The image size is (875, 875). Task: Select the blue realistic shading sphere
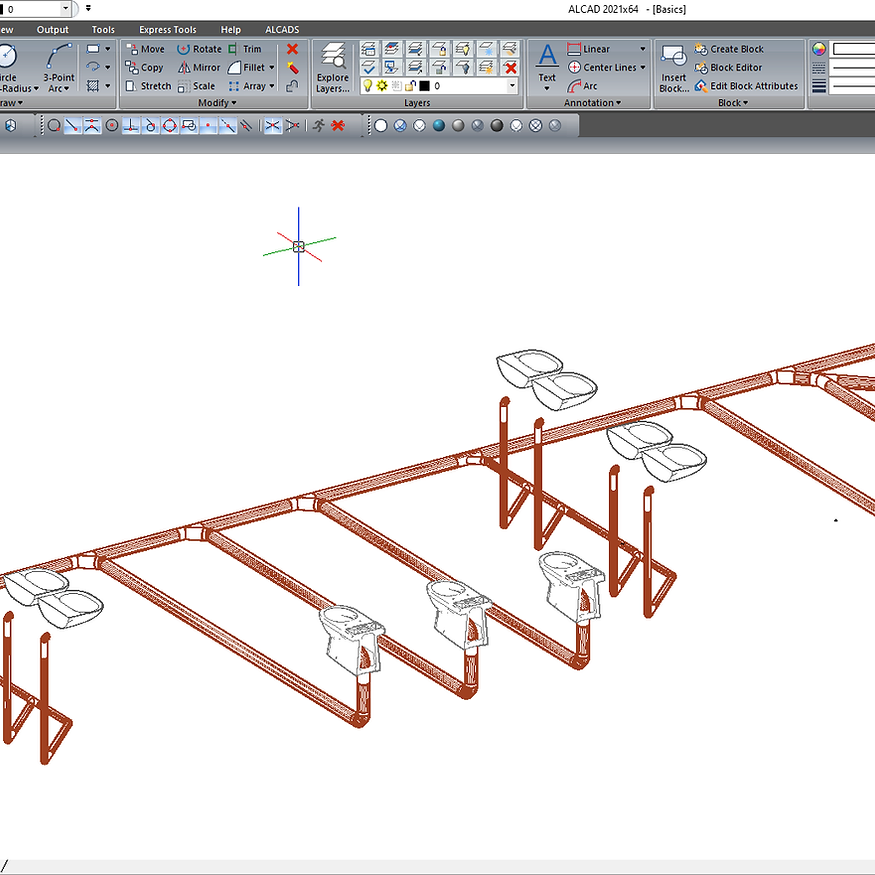[439, 126]
